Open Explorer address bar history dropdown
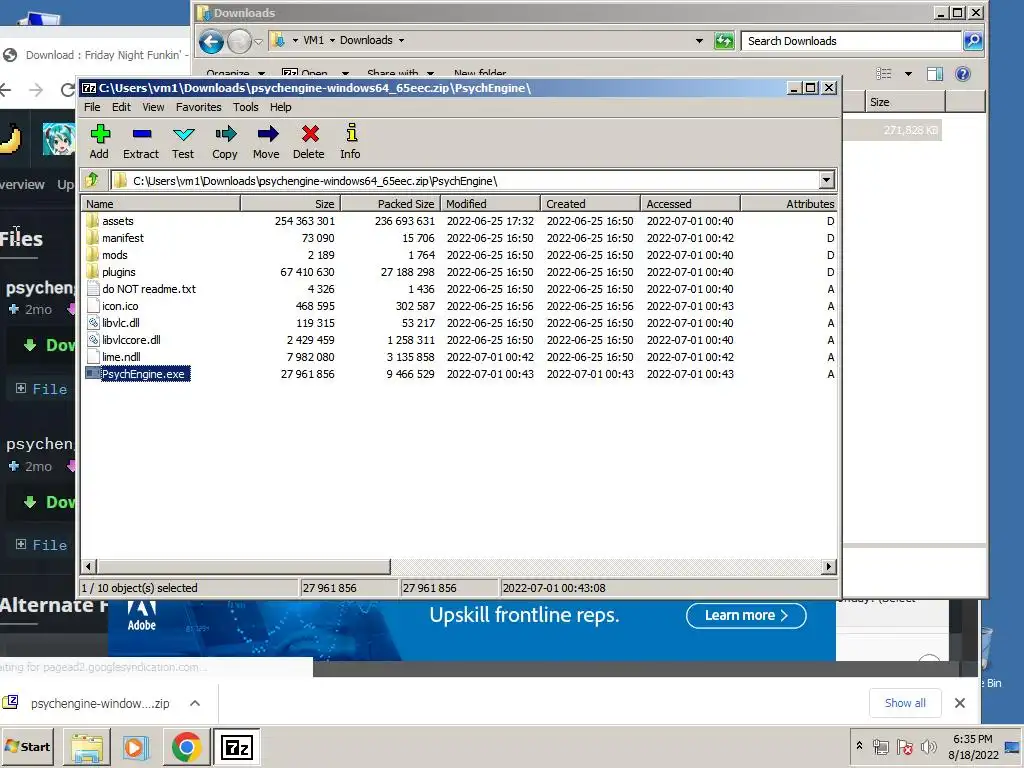 pyautogui.click(x=699, y=40)
